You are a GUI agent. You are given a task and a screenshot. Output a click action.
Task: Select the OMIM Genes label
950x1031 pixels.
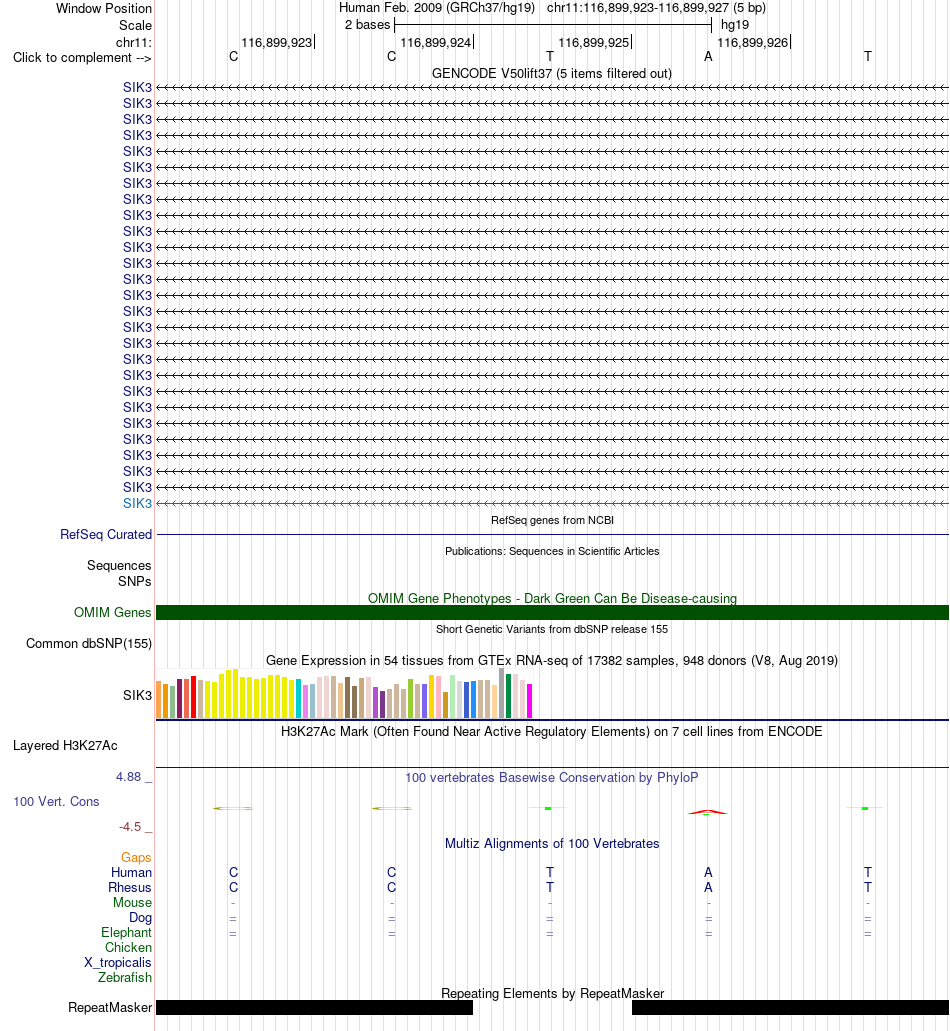(x=112, y=613)
